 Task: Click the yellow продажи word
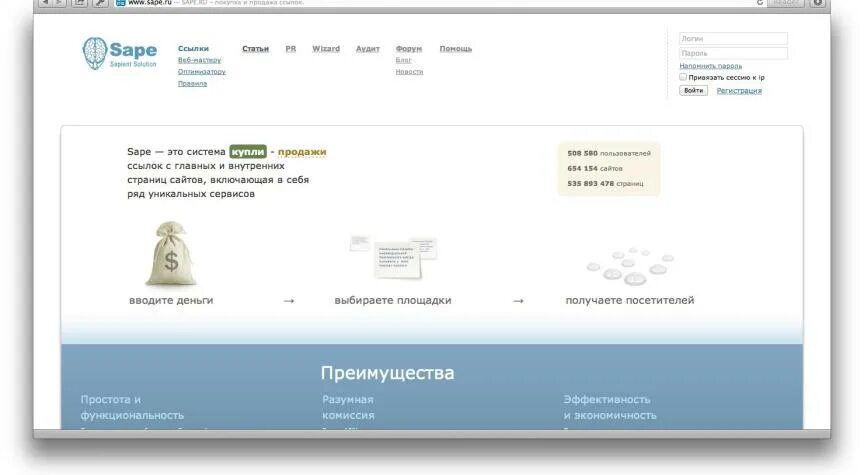(x=302, y=152)
